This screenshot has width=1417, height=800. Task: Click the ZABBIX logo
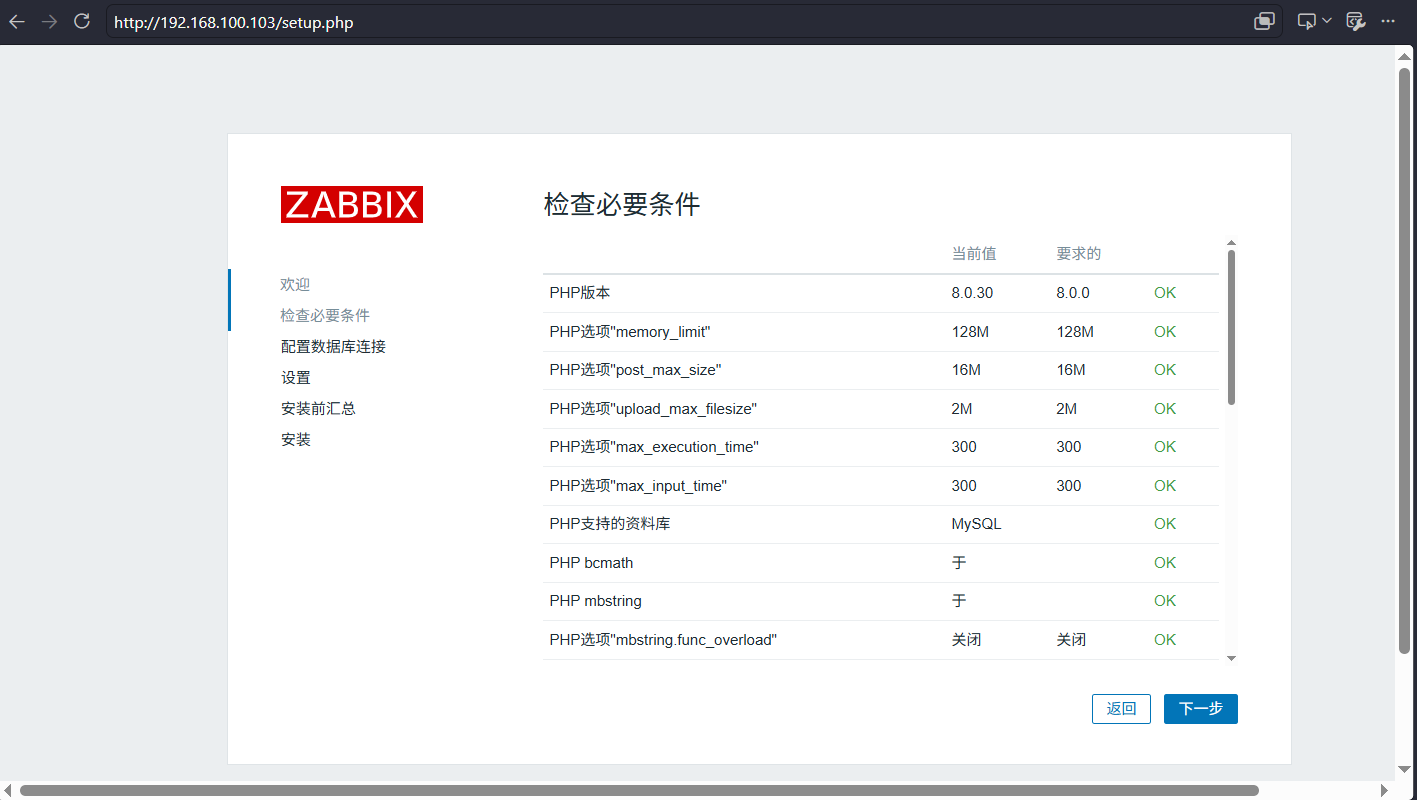pyautogui.click(x=352, y=204)
